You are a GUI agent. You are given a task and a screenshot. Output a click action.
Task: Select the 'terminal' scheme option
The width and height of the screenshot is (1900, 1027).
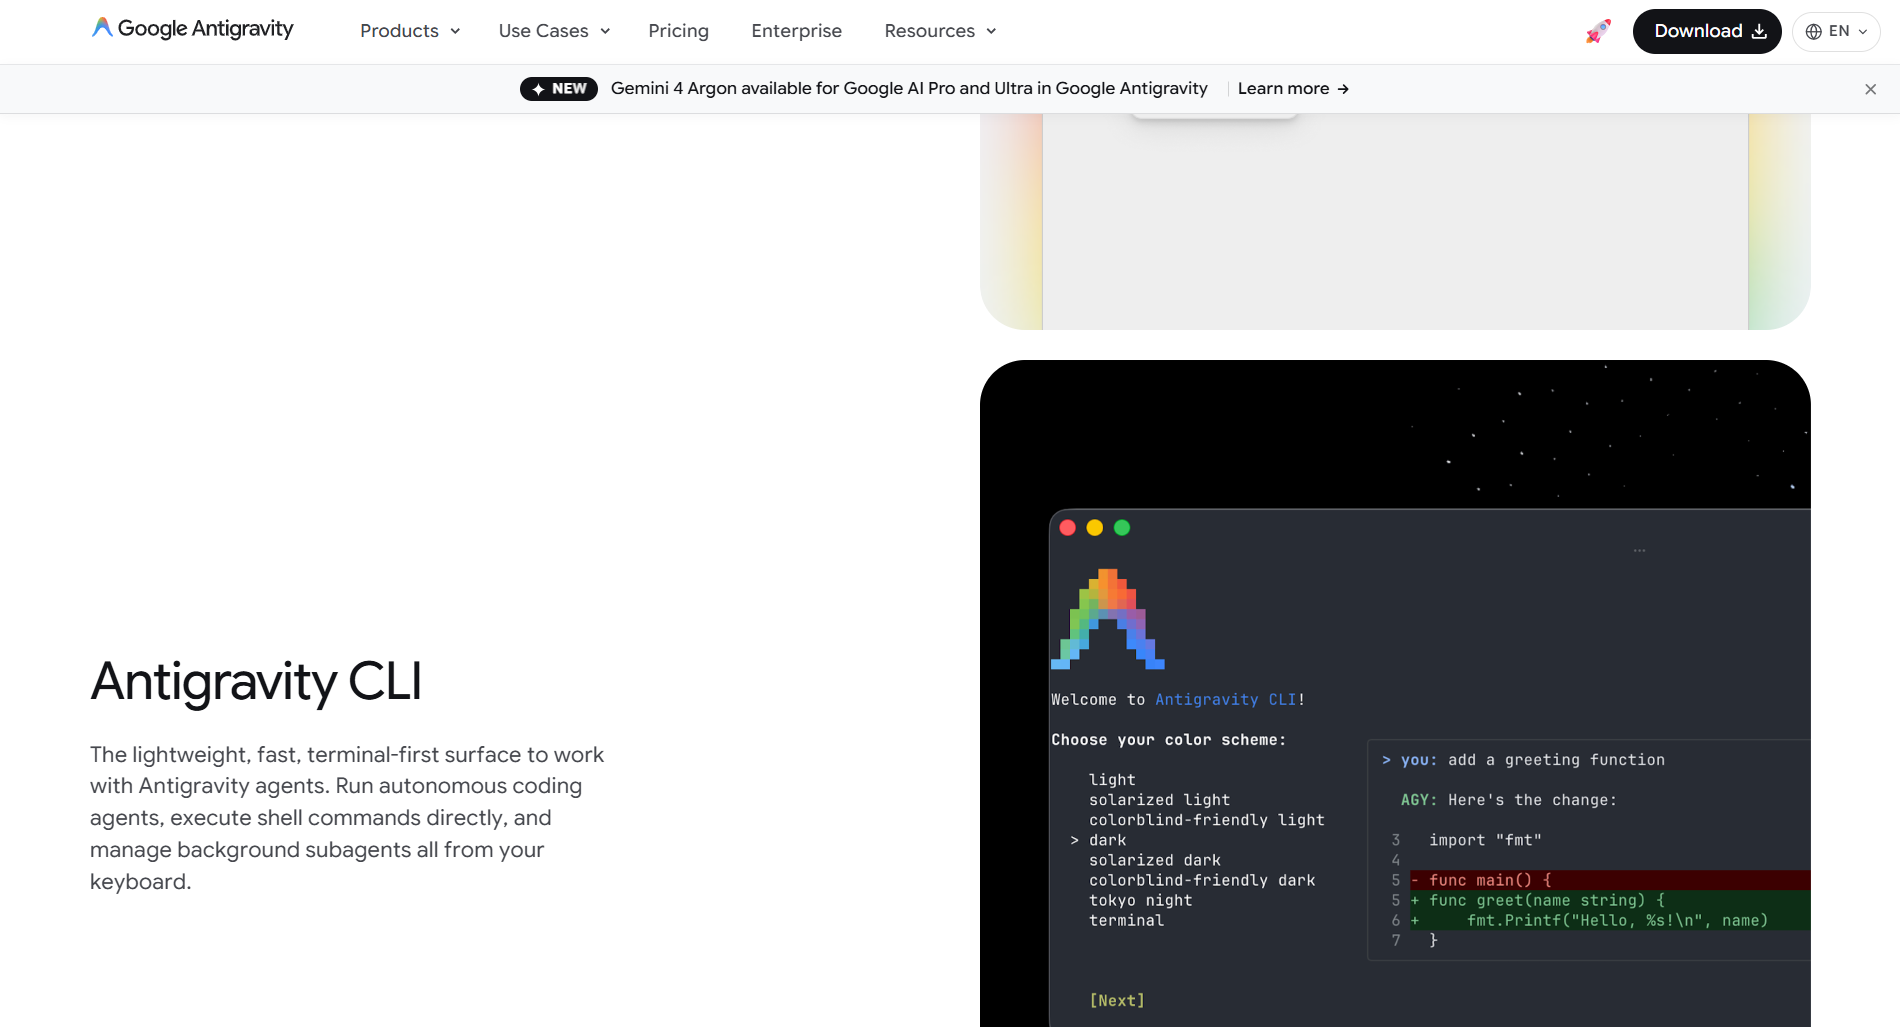1126,920
